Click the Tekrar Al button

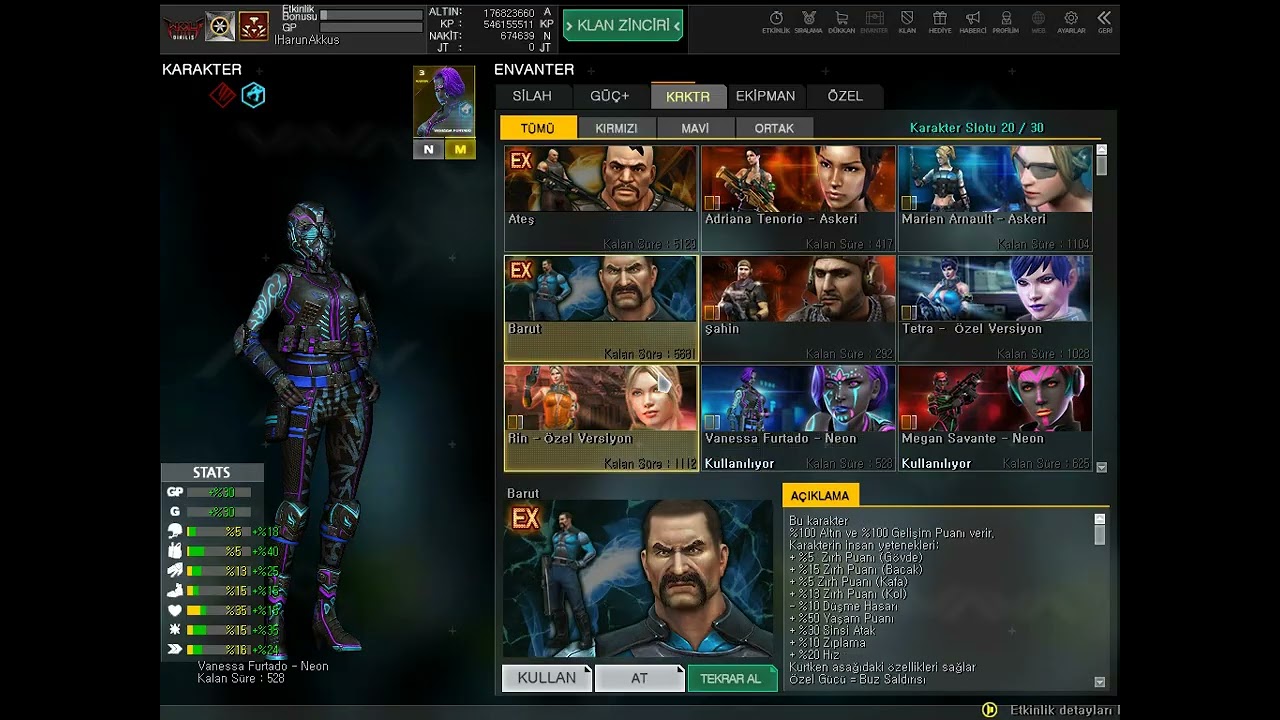pos(731,678)
